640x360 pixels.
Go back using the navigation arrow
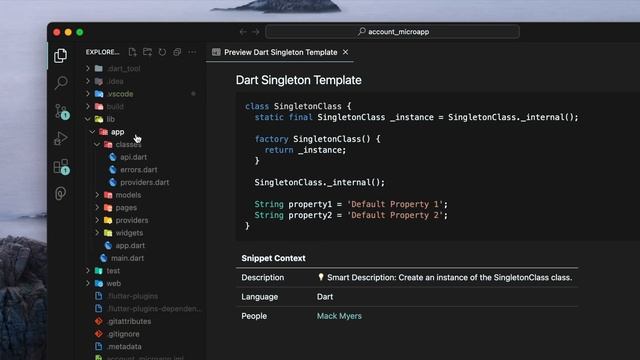[x=243, y=32]
